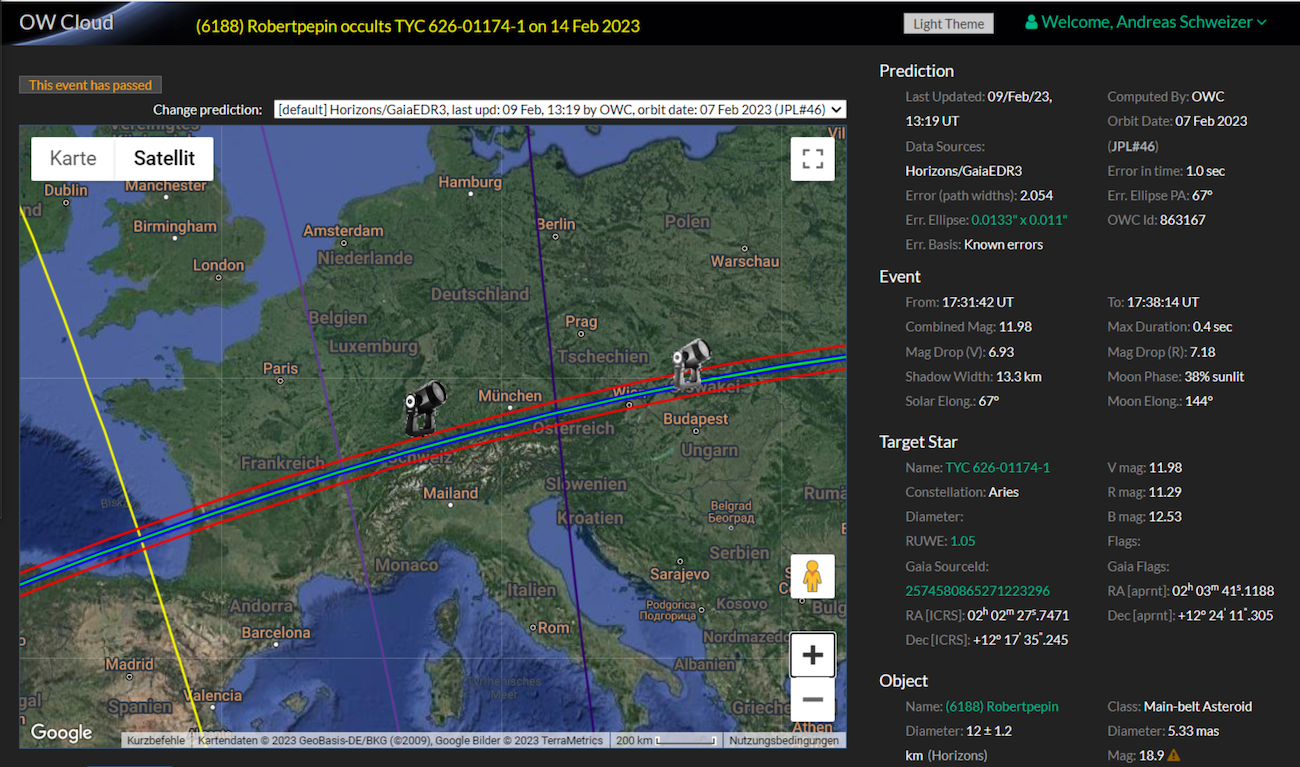The image size is (1300, 767).
Task: Open the (6188) Robertpepin object link
Action: (x=1001, y=706)
